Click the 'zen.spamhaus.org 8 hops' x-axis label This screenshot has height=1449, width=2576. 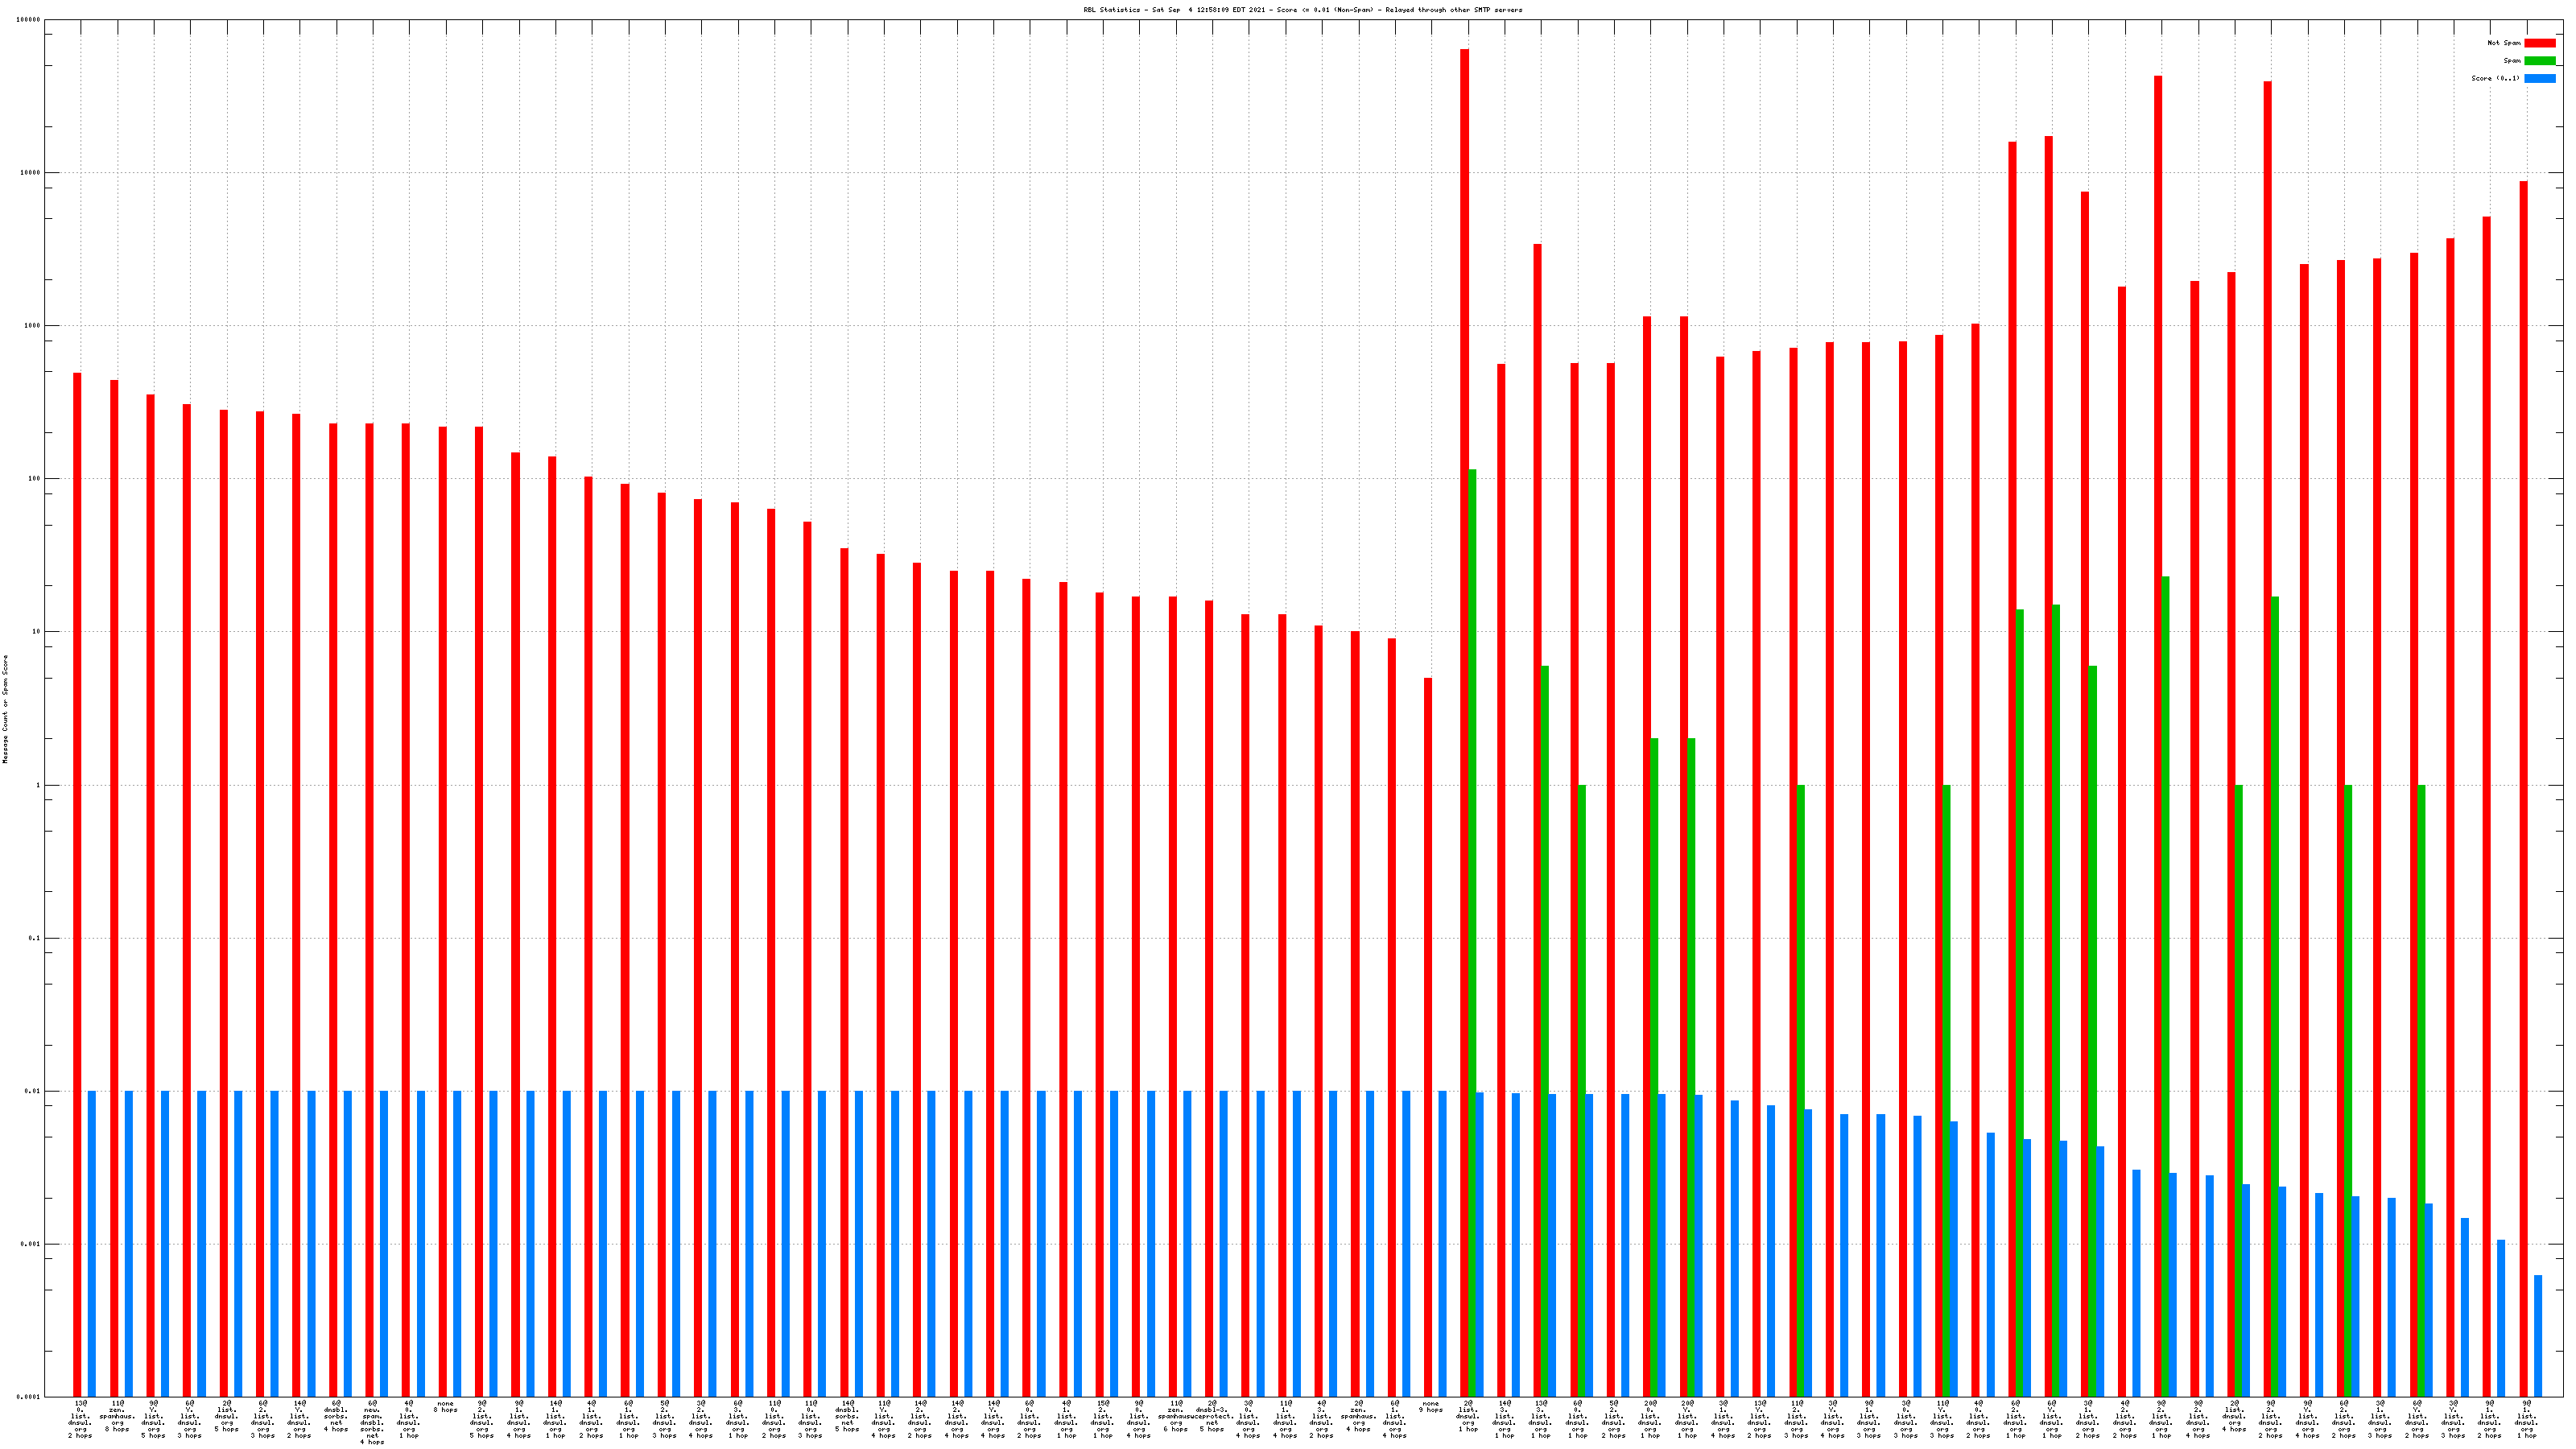tap(117, 1416)
